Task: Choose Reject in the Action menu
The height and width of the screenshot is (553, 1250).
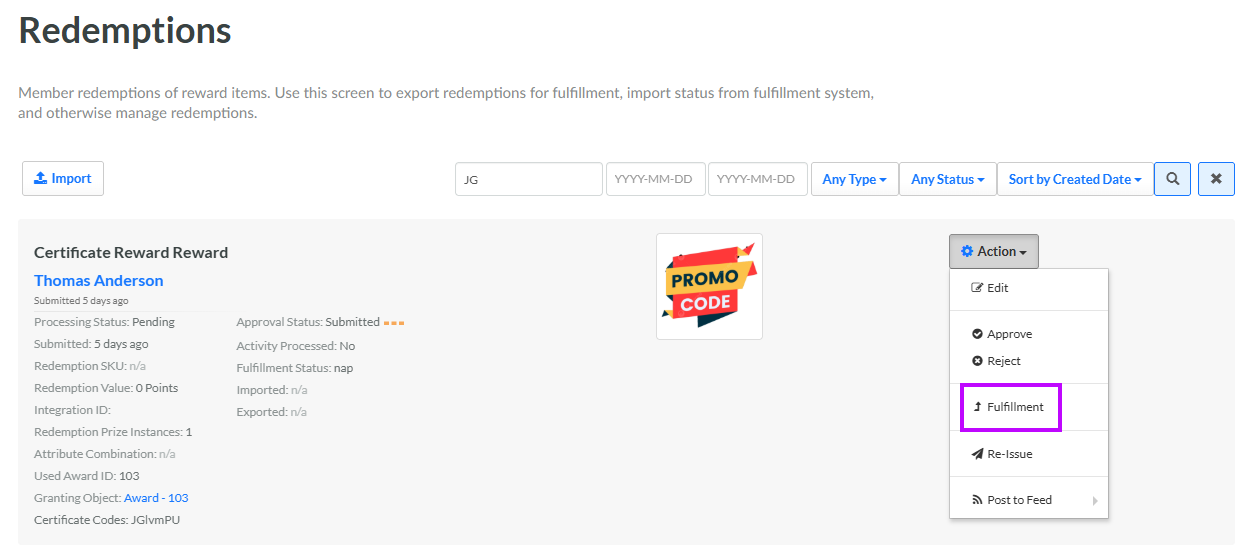Action: click(1003, 361)
